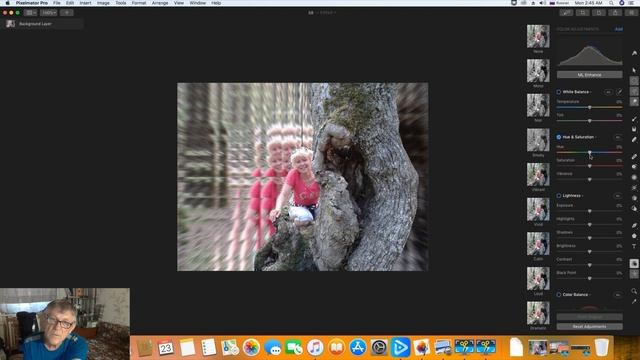
Task: Open the Arrange menu
Action: click(x=160, y=3)
